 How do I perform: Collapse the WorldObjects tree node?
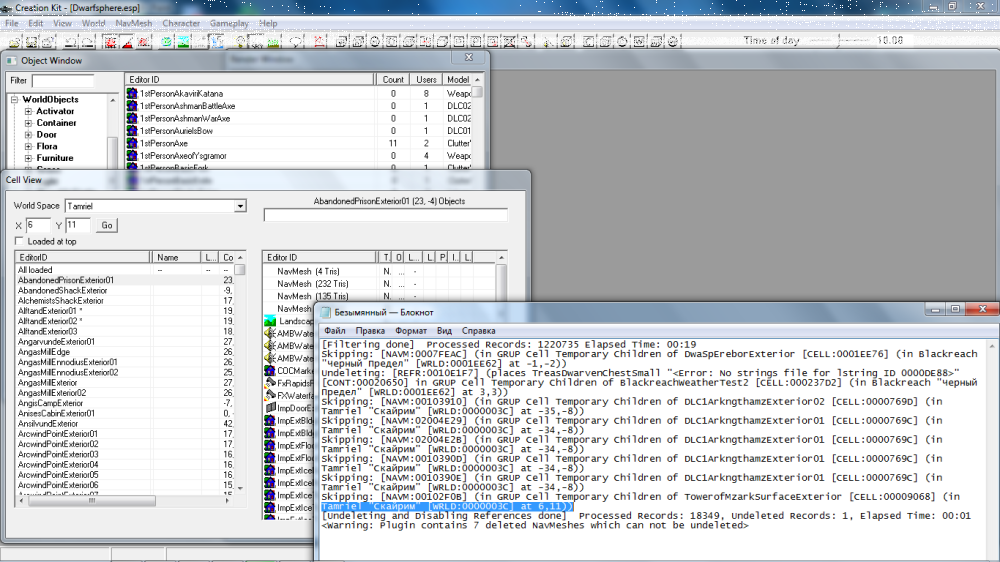point(14,100)
